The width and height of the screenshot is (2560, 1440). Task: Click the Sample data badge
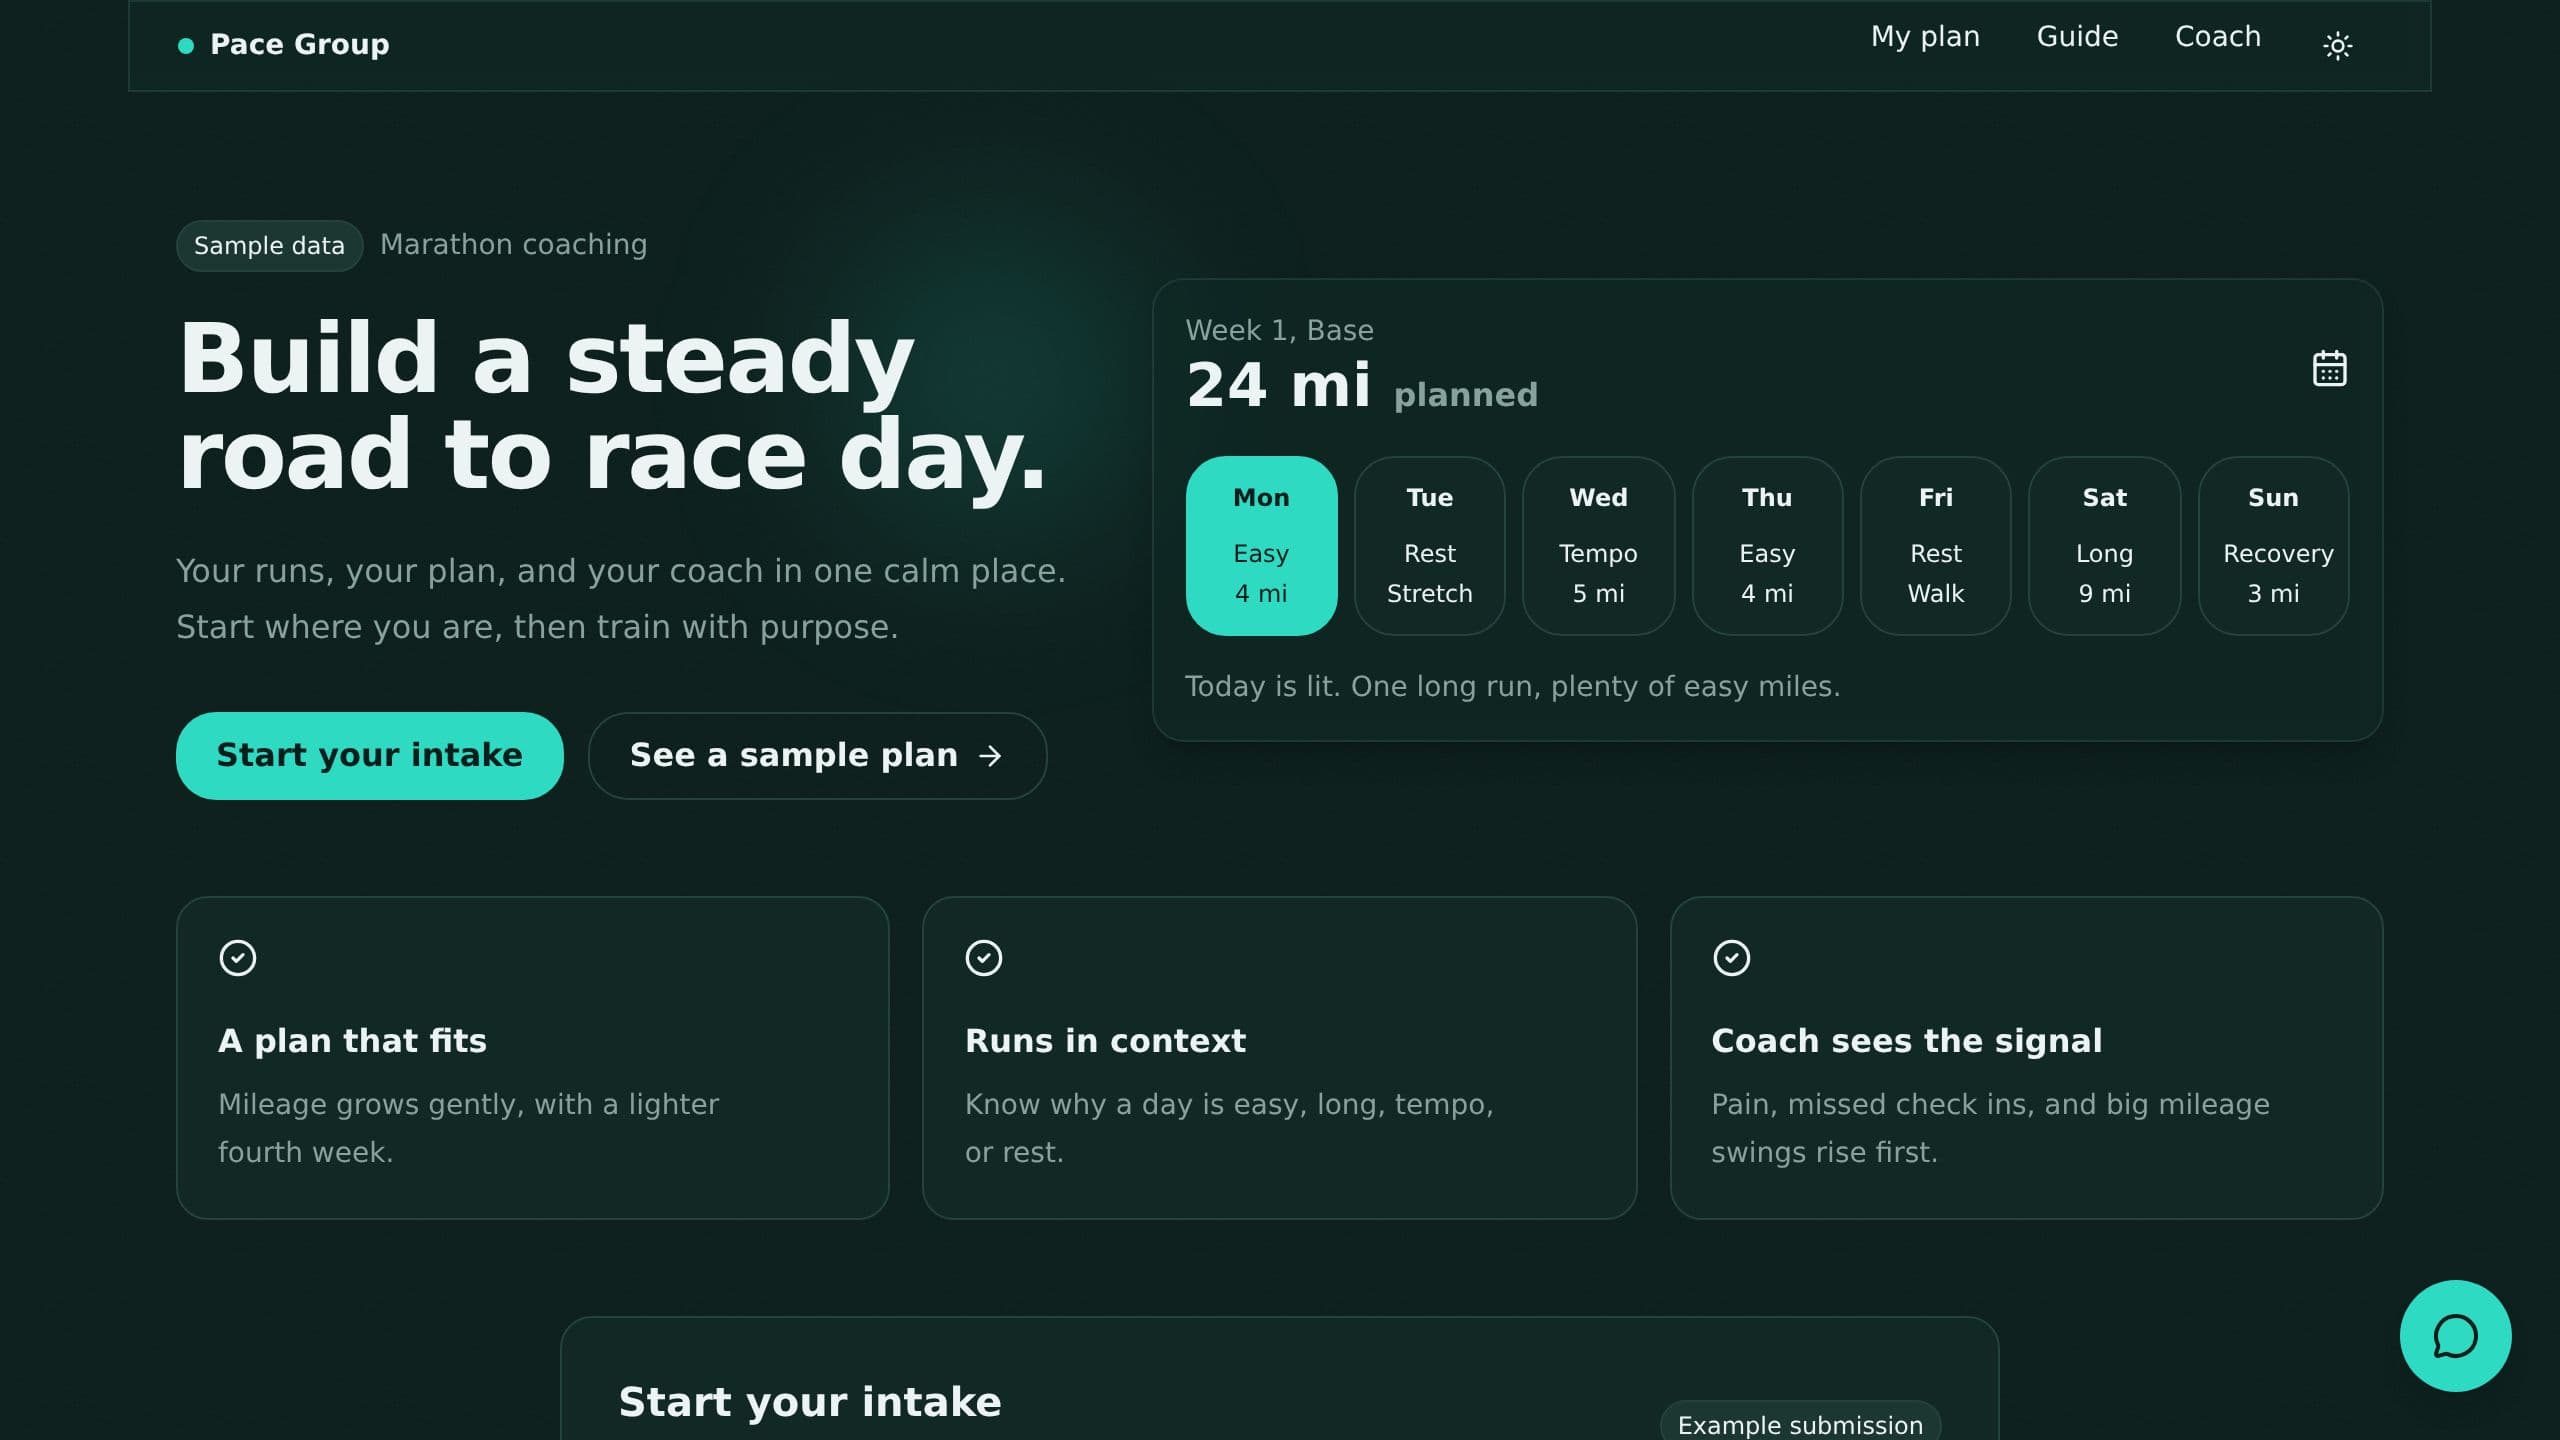point(269,246)
